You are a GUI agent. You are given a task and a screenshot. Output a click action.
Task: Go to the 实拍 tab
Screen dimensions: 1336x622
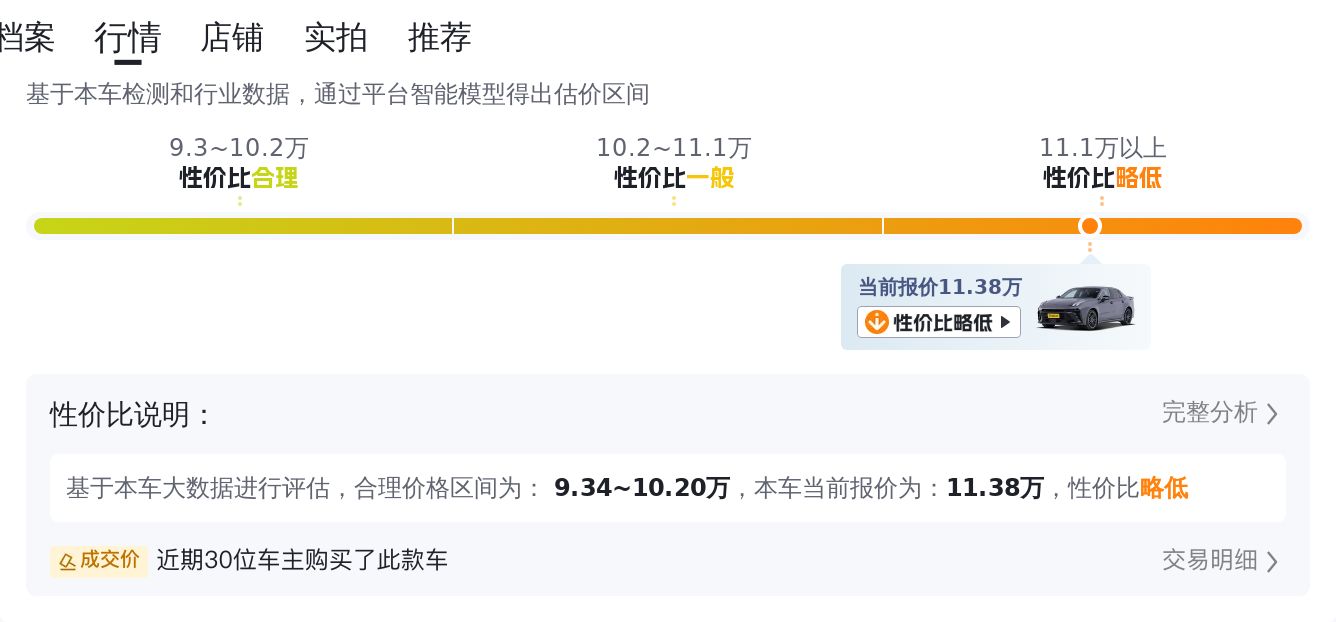pos(336,38)
